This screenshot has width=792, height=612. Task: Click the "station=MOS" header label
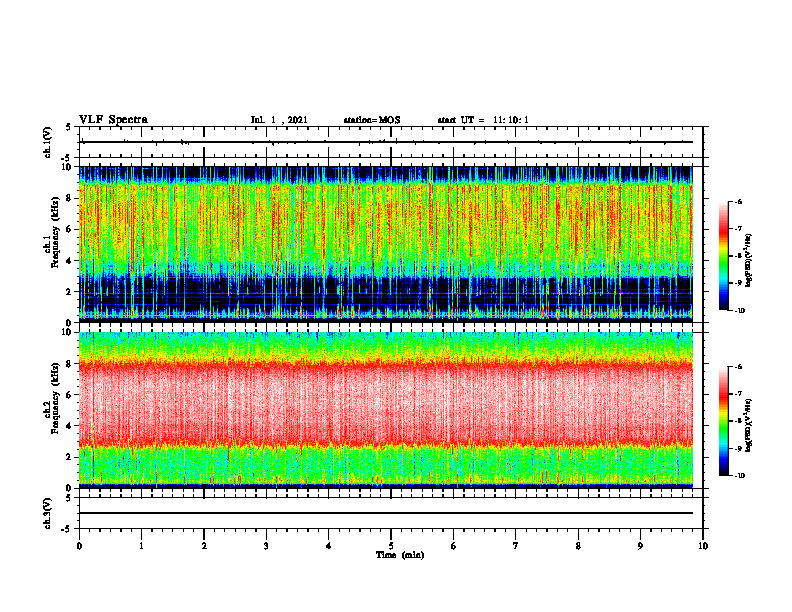[x=372, y=120]
